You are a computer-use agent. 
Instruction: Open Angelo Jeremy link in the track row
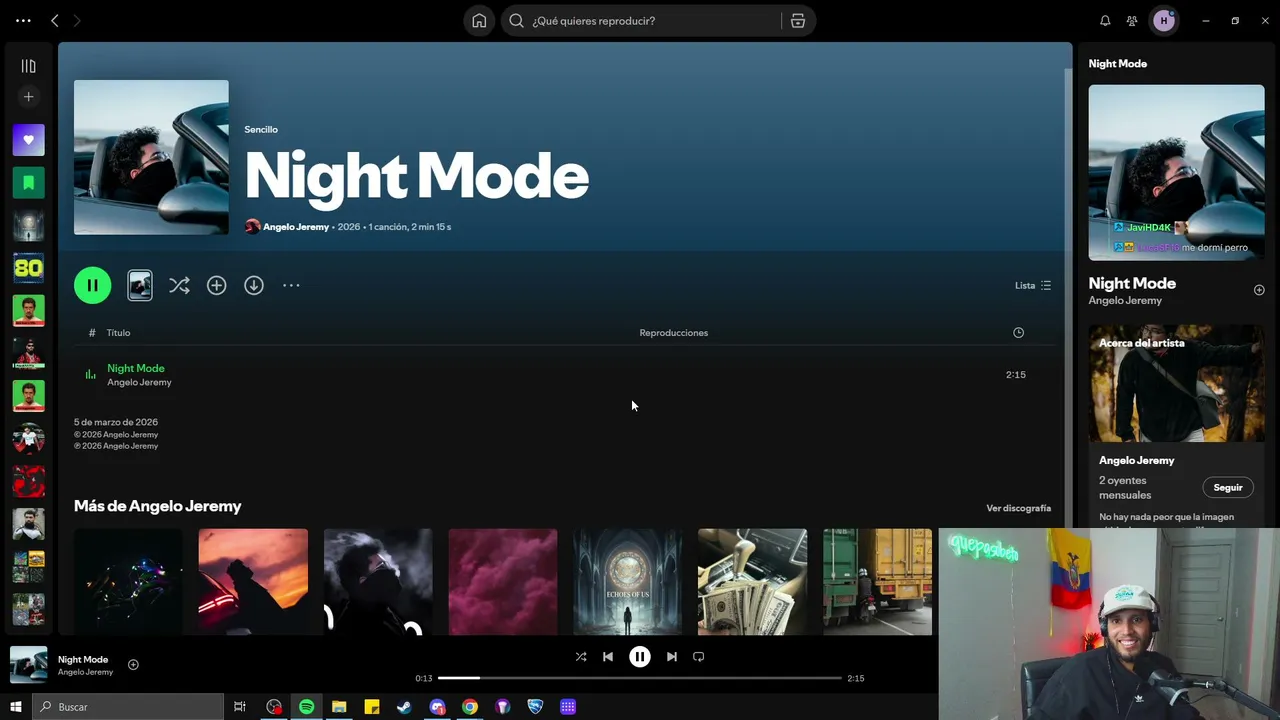click(x=139, y=382)
